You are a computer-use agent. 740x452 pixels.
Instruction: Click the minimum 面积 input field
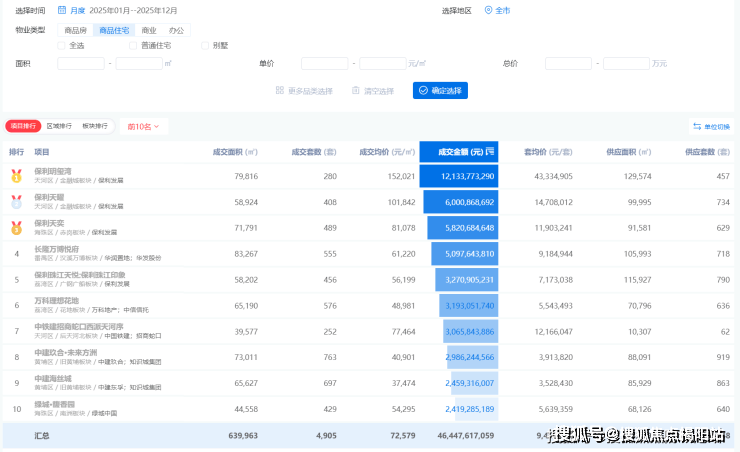coord(81,63)
